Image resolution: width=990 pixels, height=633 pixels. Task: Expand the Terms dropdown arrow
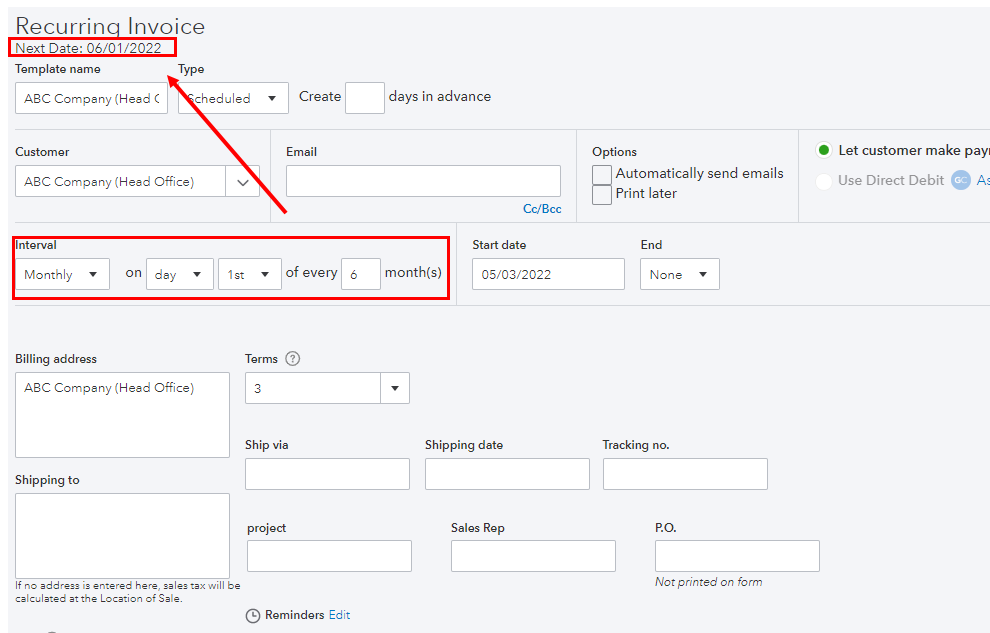point(394,388)
